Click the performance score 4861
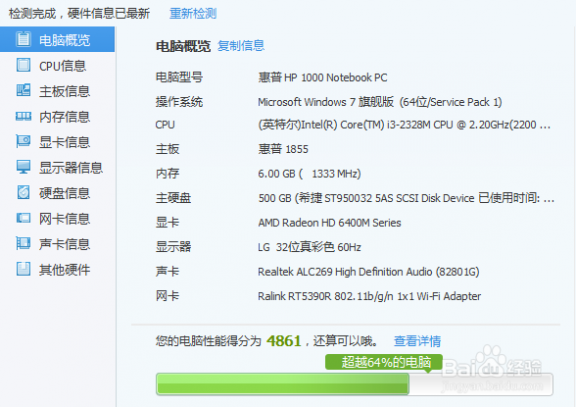The height and width of the screenshot is (407, 576). coord(284,341)
